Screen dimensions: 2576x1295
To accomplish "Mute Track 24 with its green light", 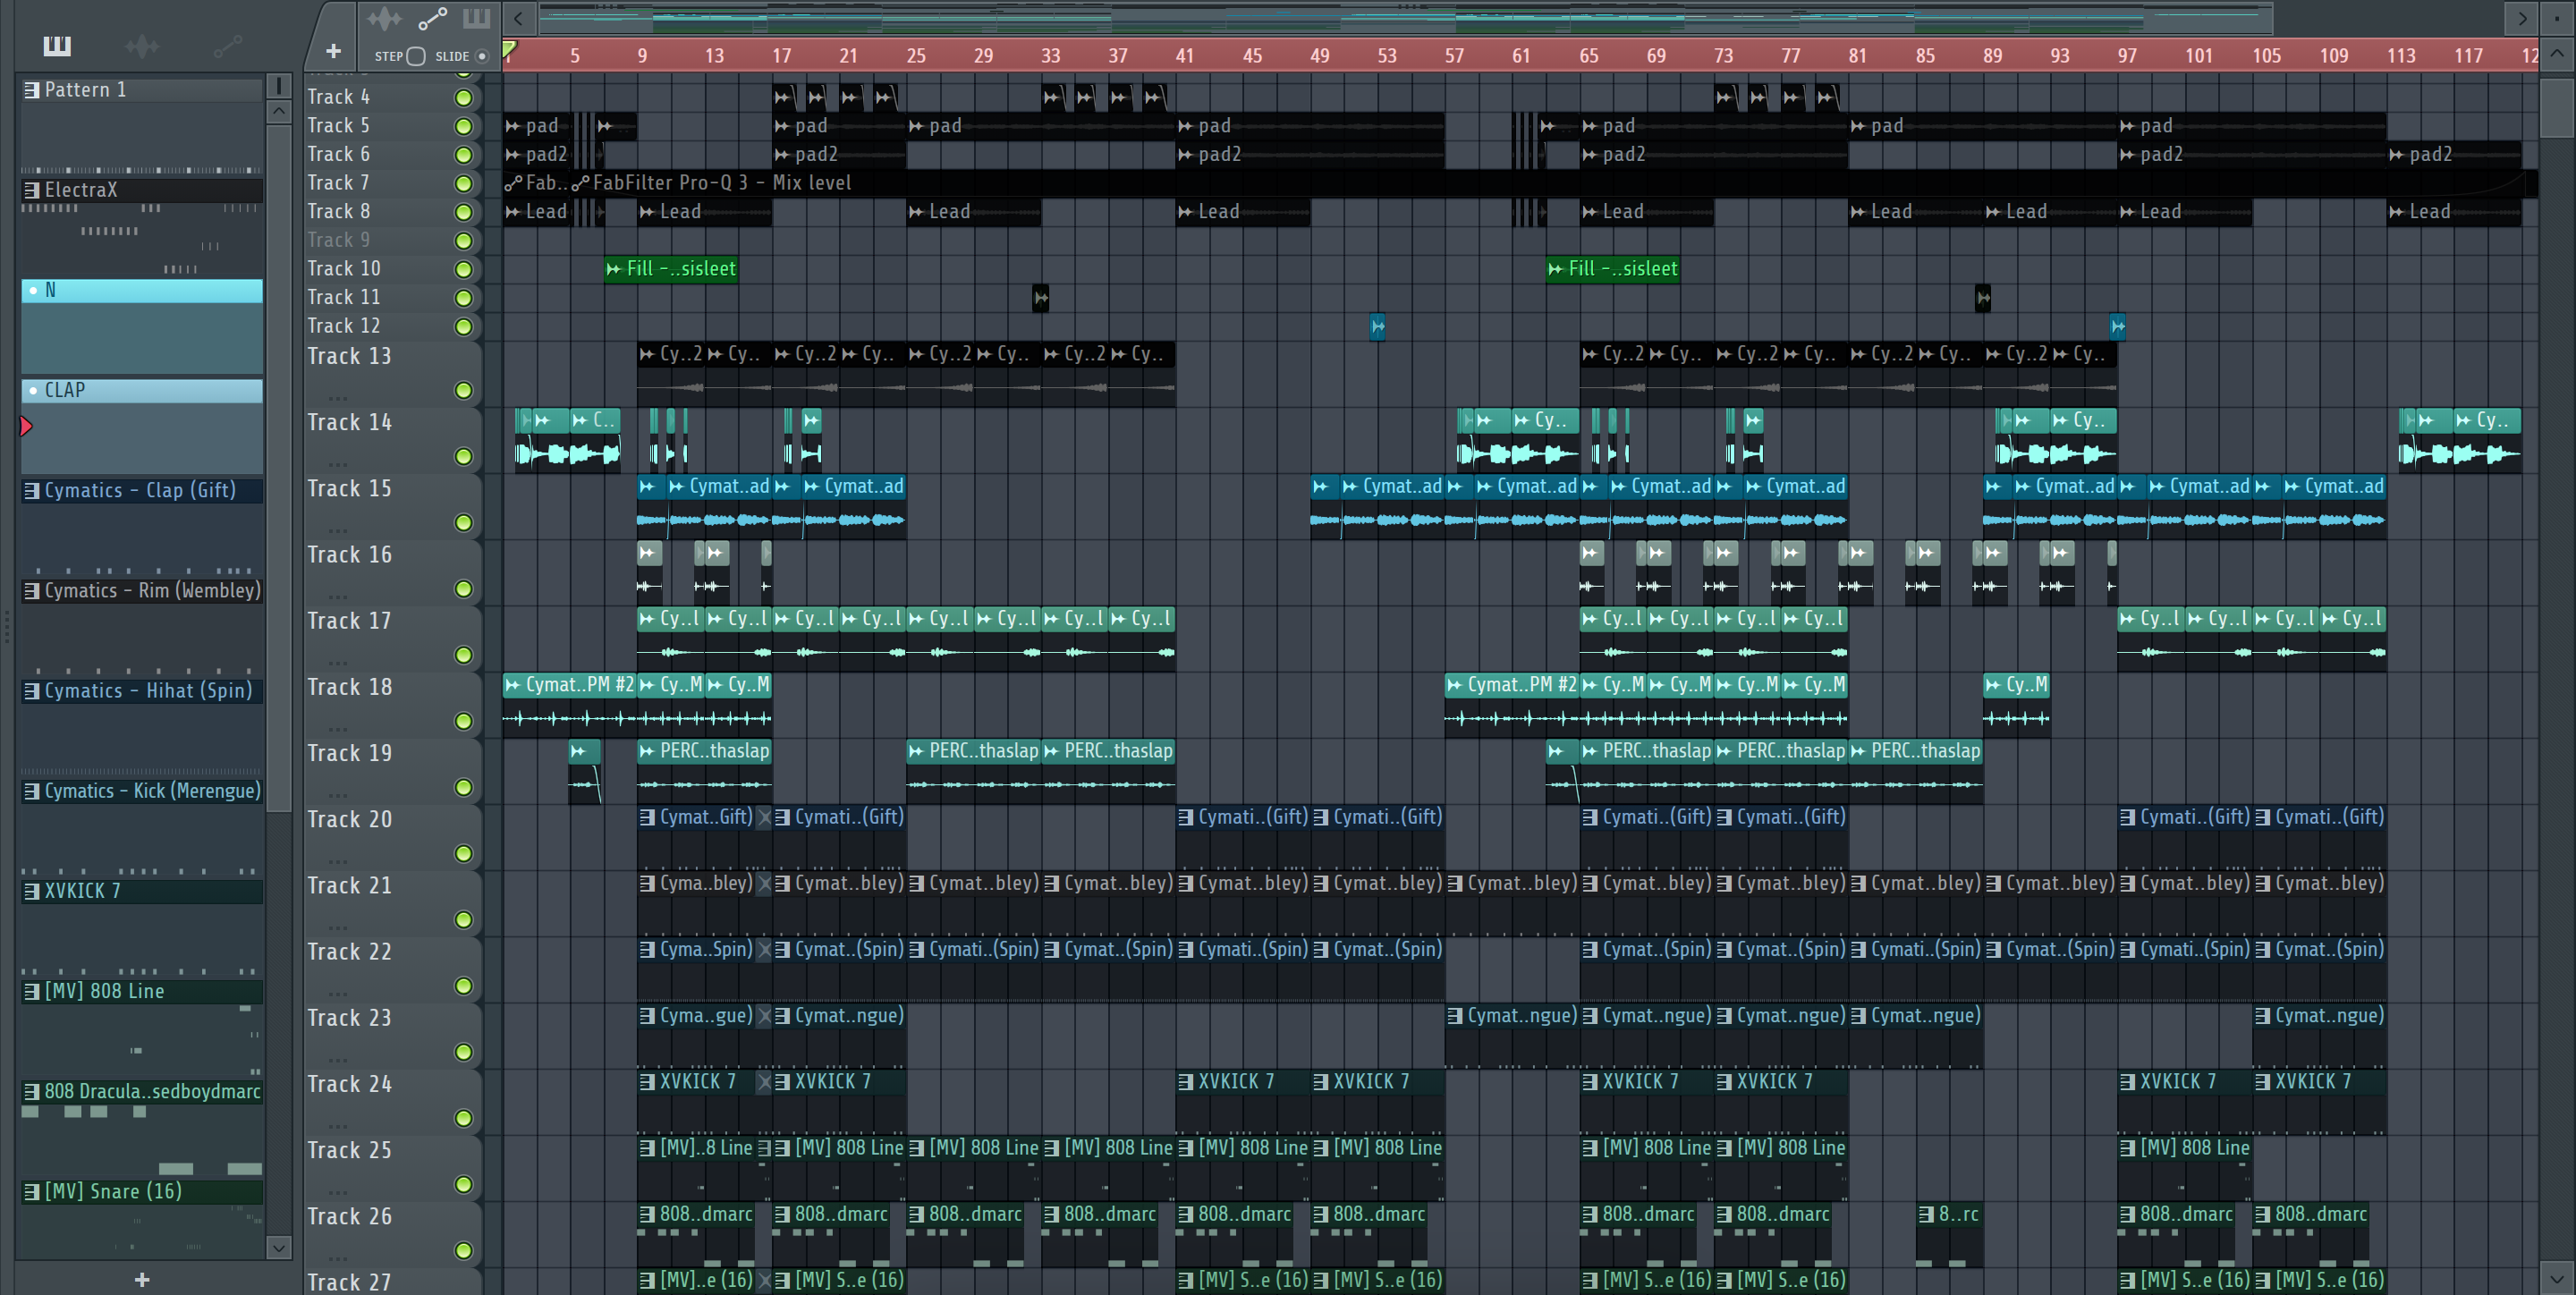I will click(x=463, y=1118).
